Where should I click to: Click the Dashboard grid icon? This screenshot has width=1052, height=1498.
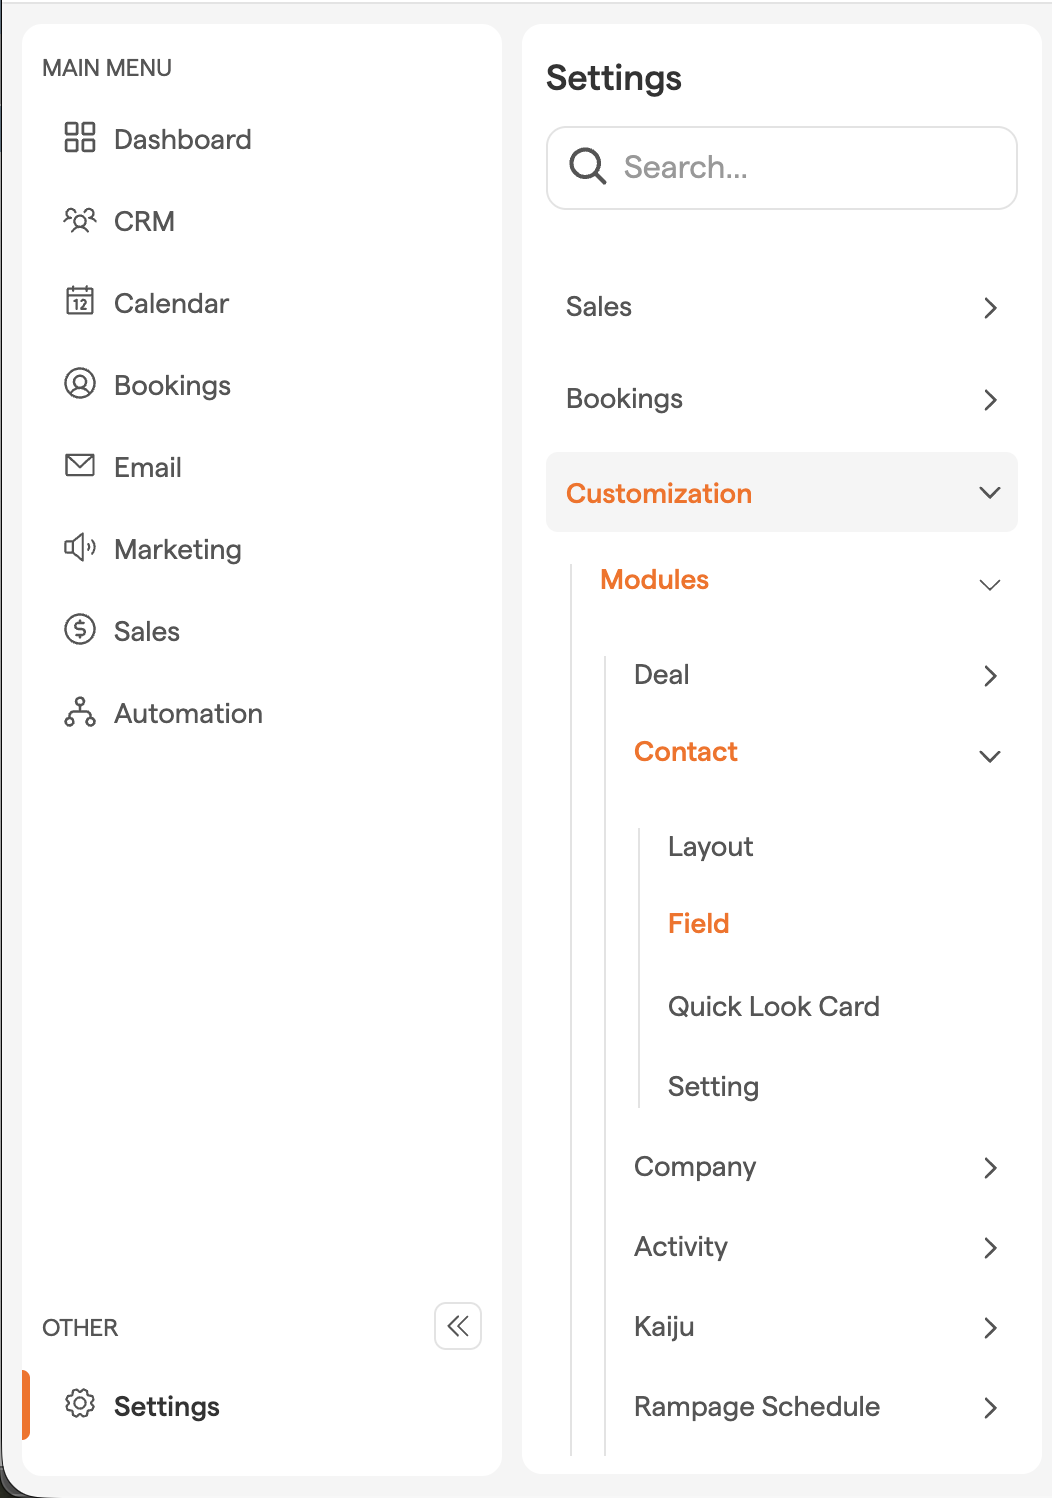[80, 137]
